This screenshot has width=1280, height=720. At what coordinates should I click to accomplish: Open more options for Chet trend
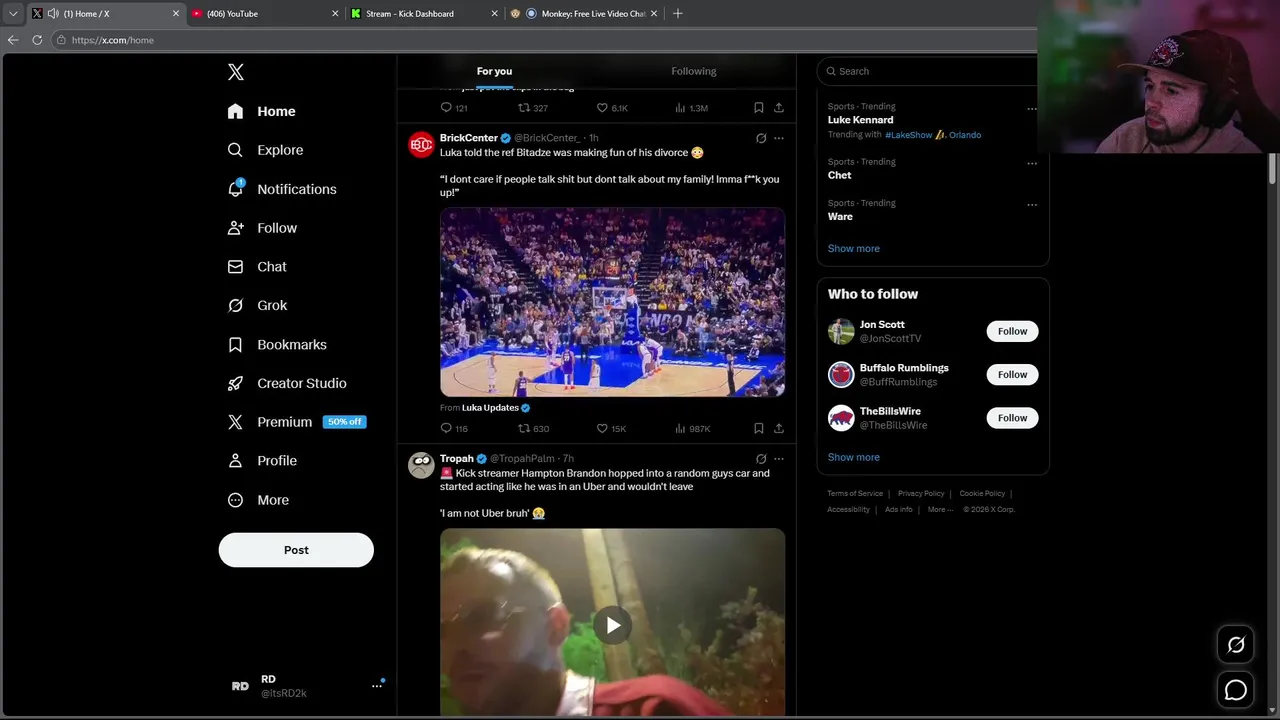[x=1031, y=164]
